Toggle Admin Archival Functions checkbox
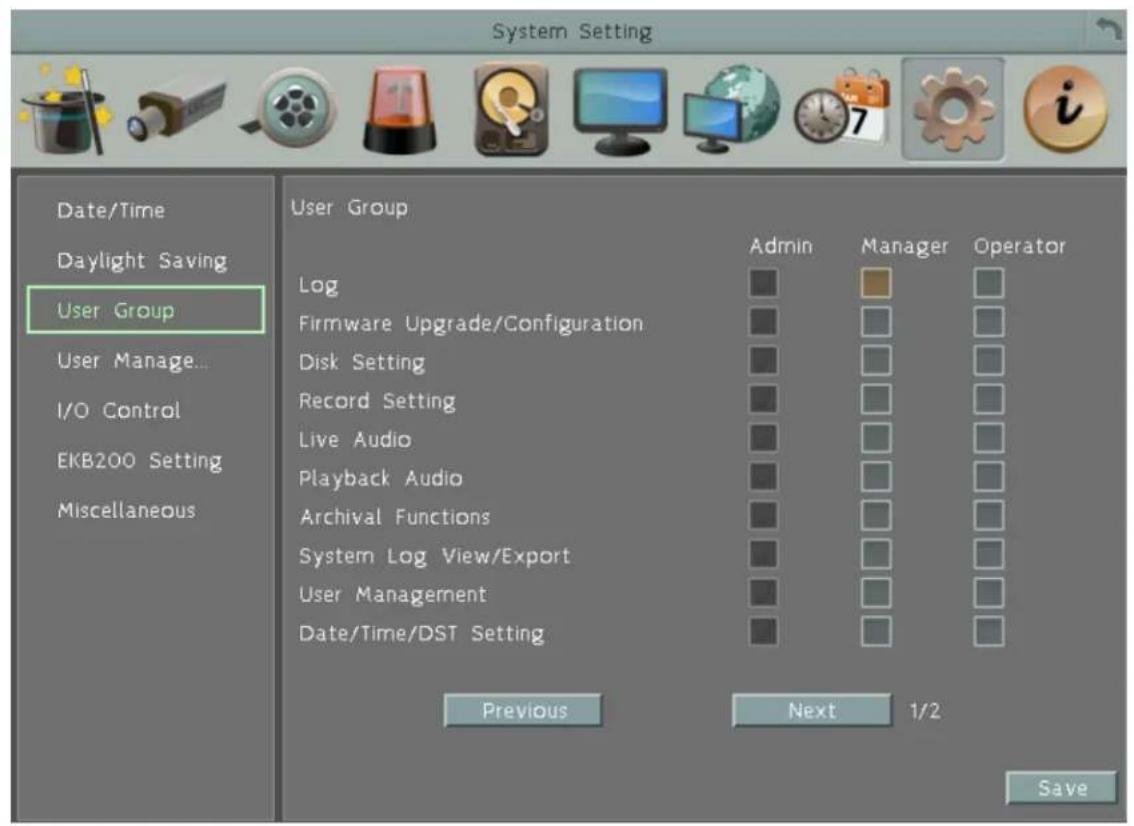 click(764, 516)
